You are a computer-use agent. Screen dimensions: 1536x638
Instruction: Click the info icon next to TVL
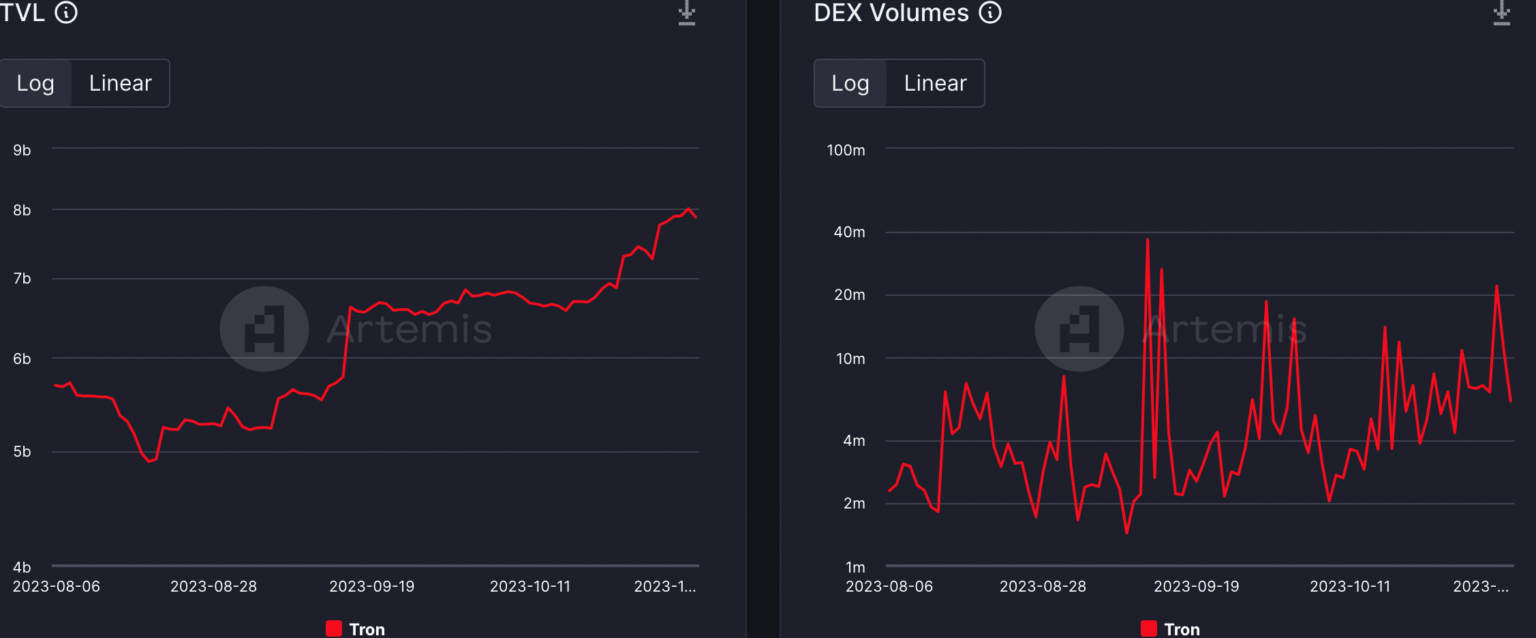(66, 13)
